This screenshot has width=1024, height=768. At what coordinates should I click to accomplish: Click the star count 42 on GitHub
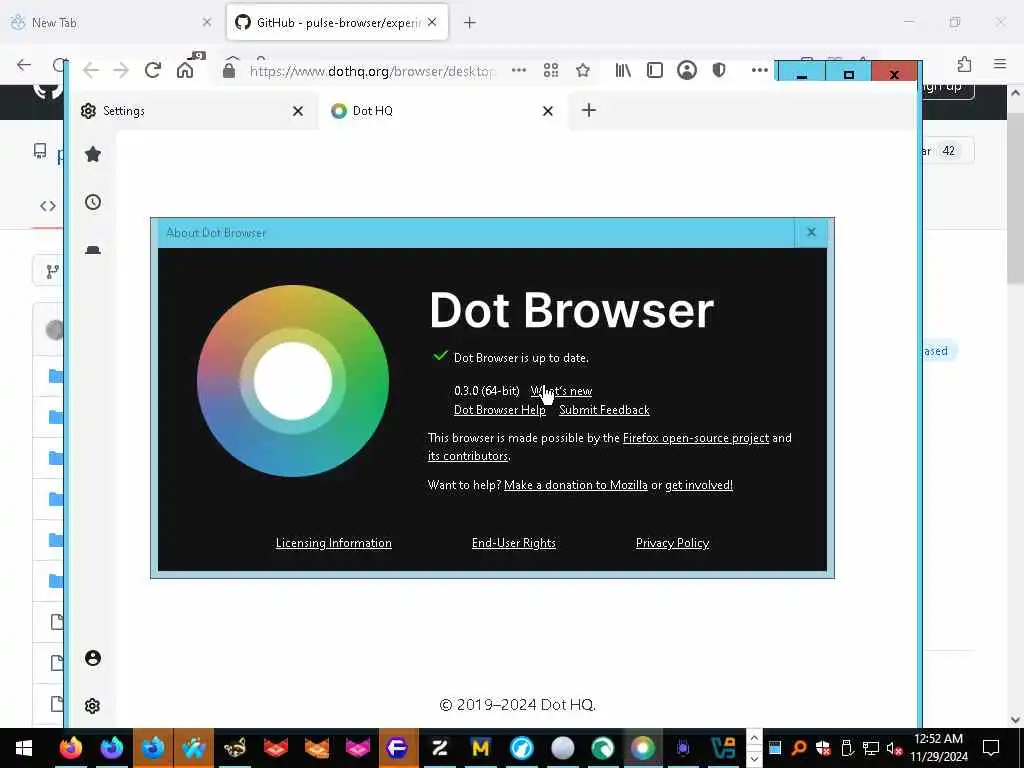pos(948,151)
